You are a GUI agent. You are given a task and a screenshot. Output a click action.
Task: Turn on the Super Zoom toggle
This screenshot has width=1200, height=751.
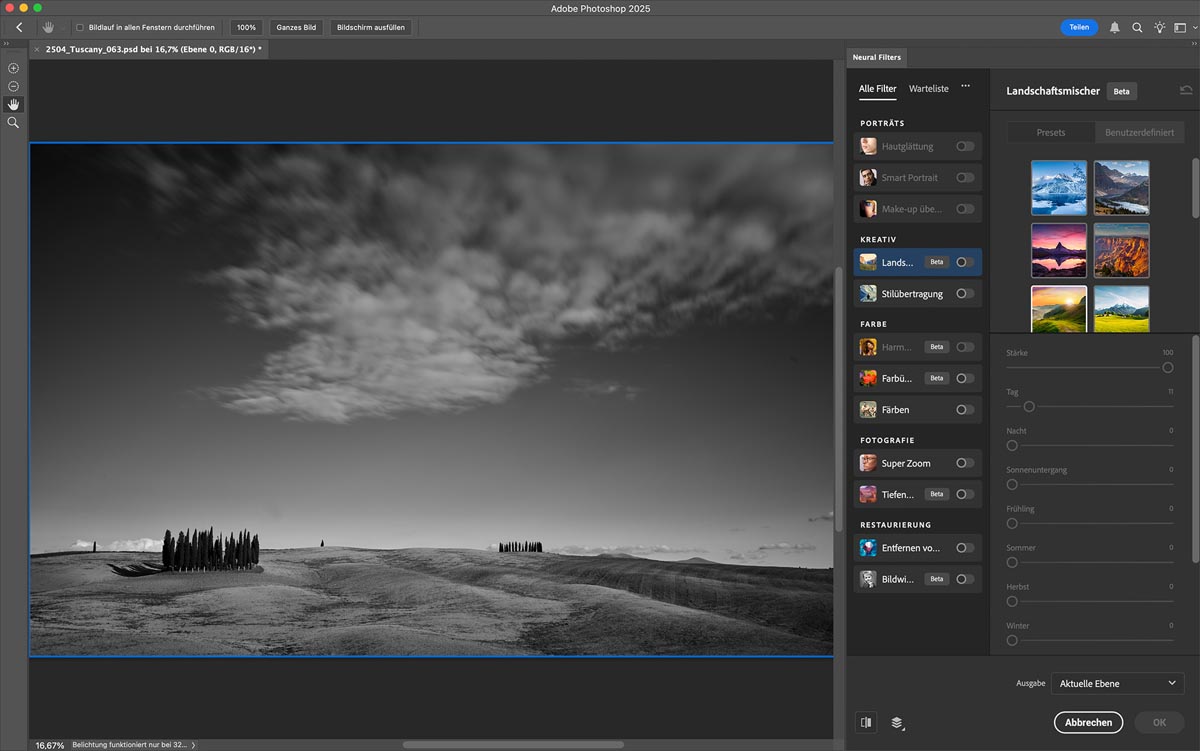coord(964,463)
